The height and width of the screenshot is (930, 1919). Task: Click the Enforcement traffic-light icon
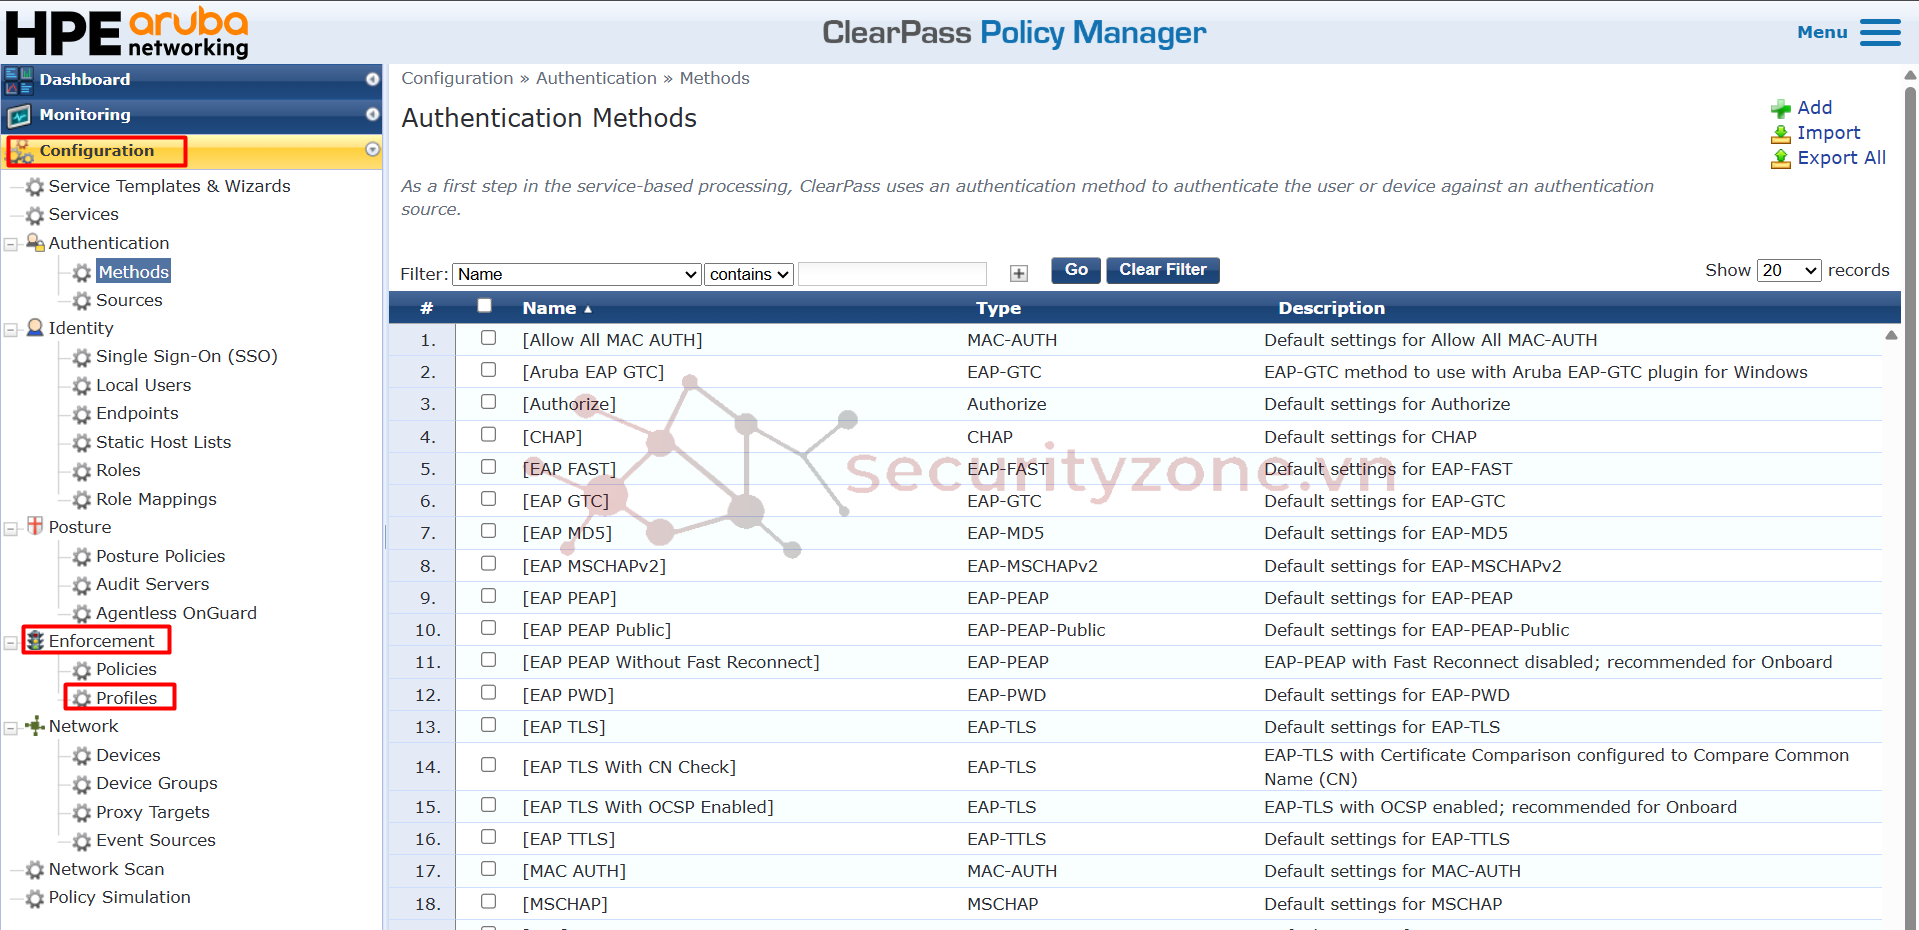35,641
